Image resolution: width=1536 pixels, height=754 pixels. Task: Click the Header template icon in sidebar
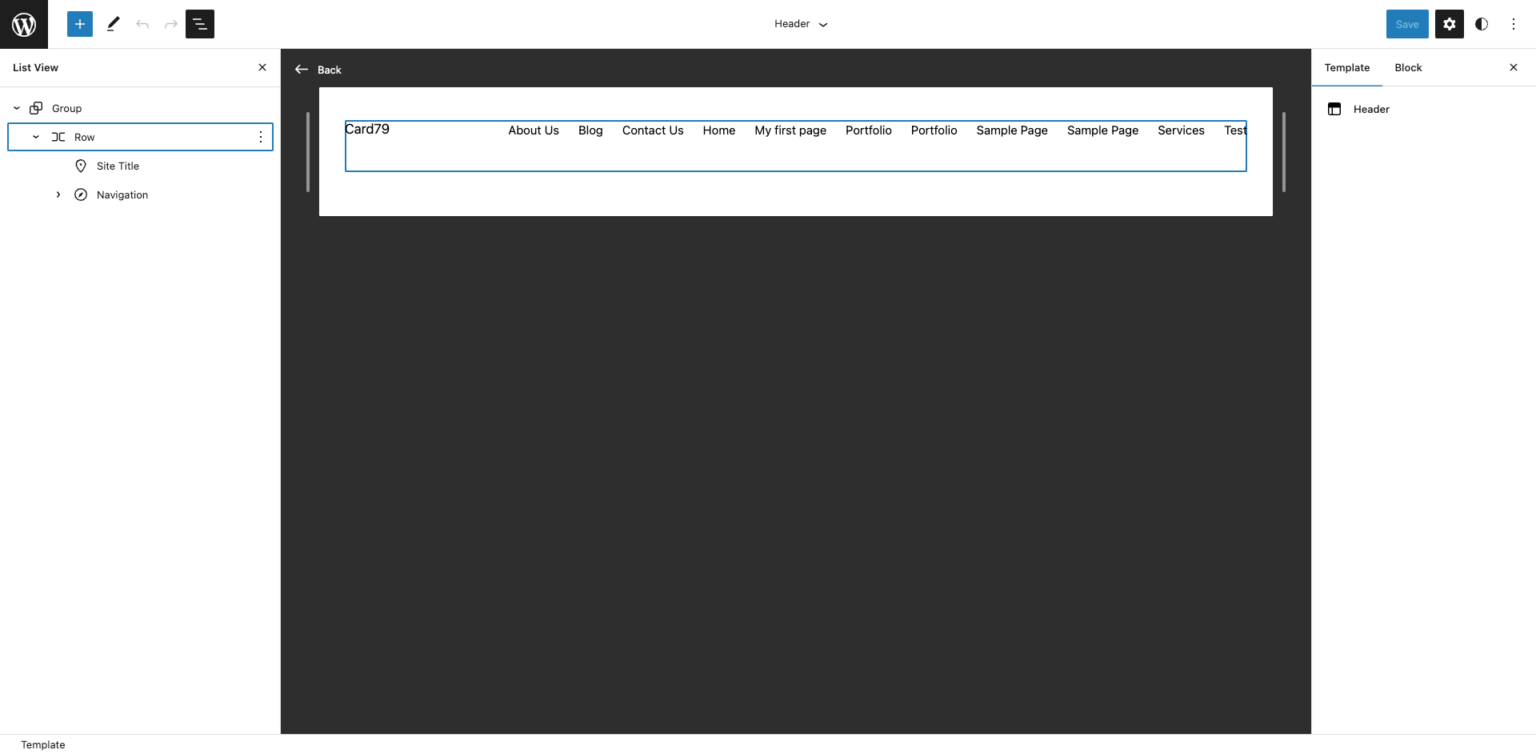tap(1334, 109)
